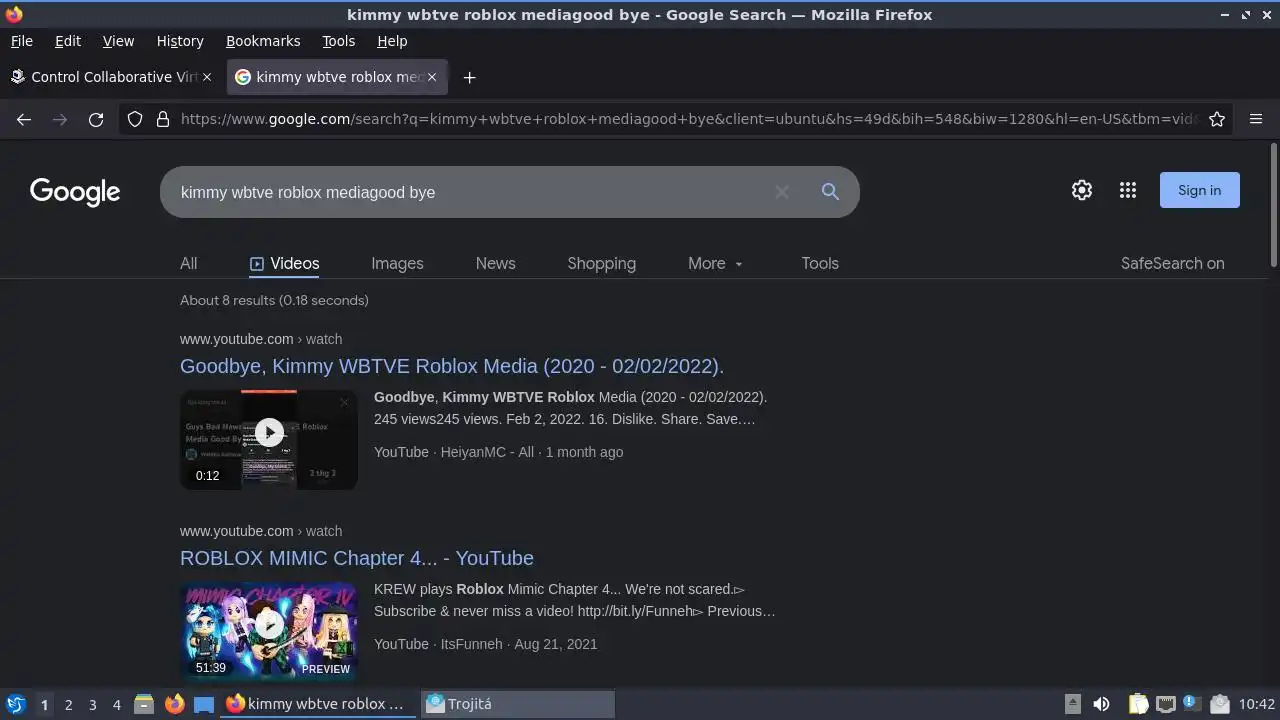Viewport: 1280px width, 720px height.
Task: Launch Firefox from the taskbar quick launcher
Action: 174,704
